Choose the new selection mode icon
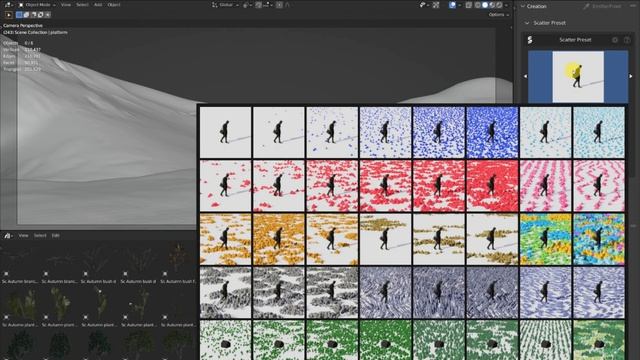Screen dimensions: 640x360 click(x=19, y=15)
